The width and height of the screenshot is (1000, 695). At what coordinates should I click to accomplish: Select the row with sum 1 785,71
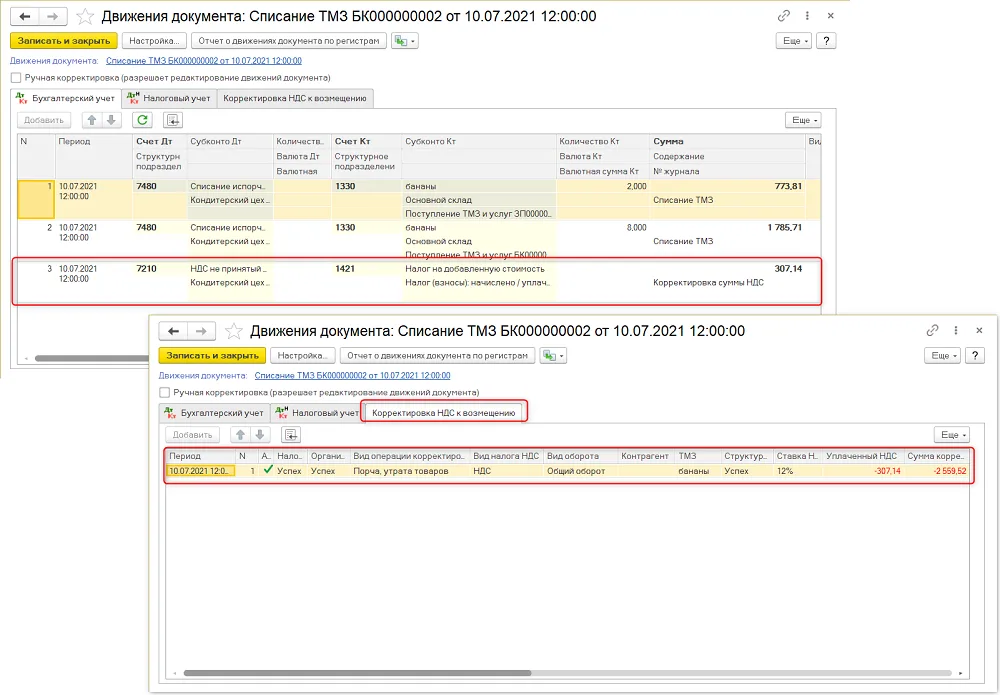tap(418, 240)
